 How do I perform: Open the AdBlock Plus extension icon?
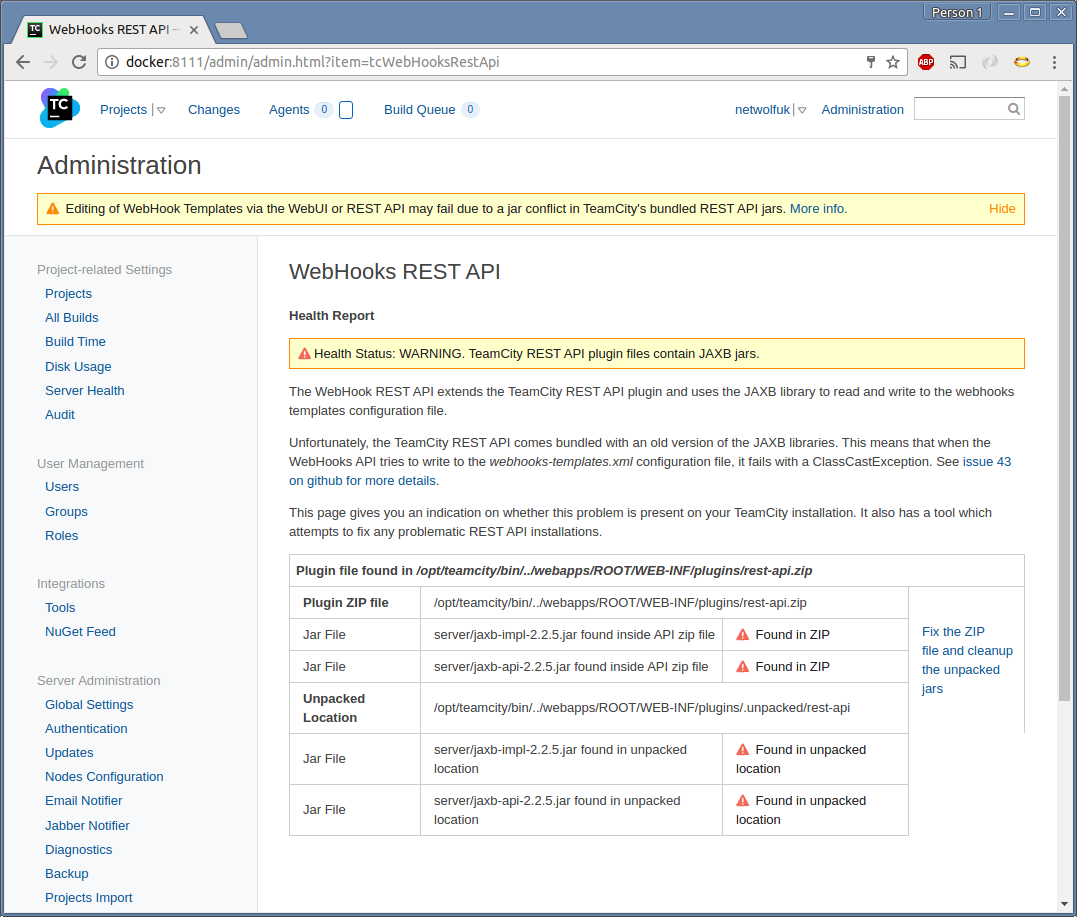point(926,62)
